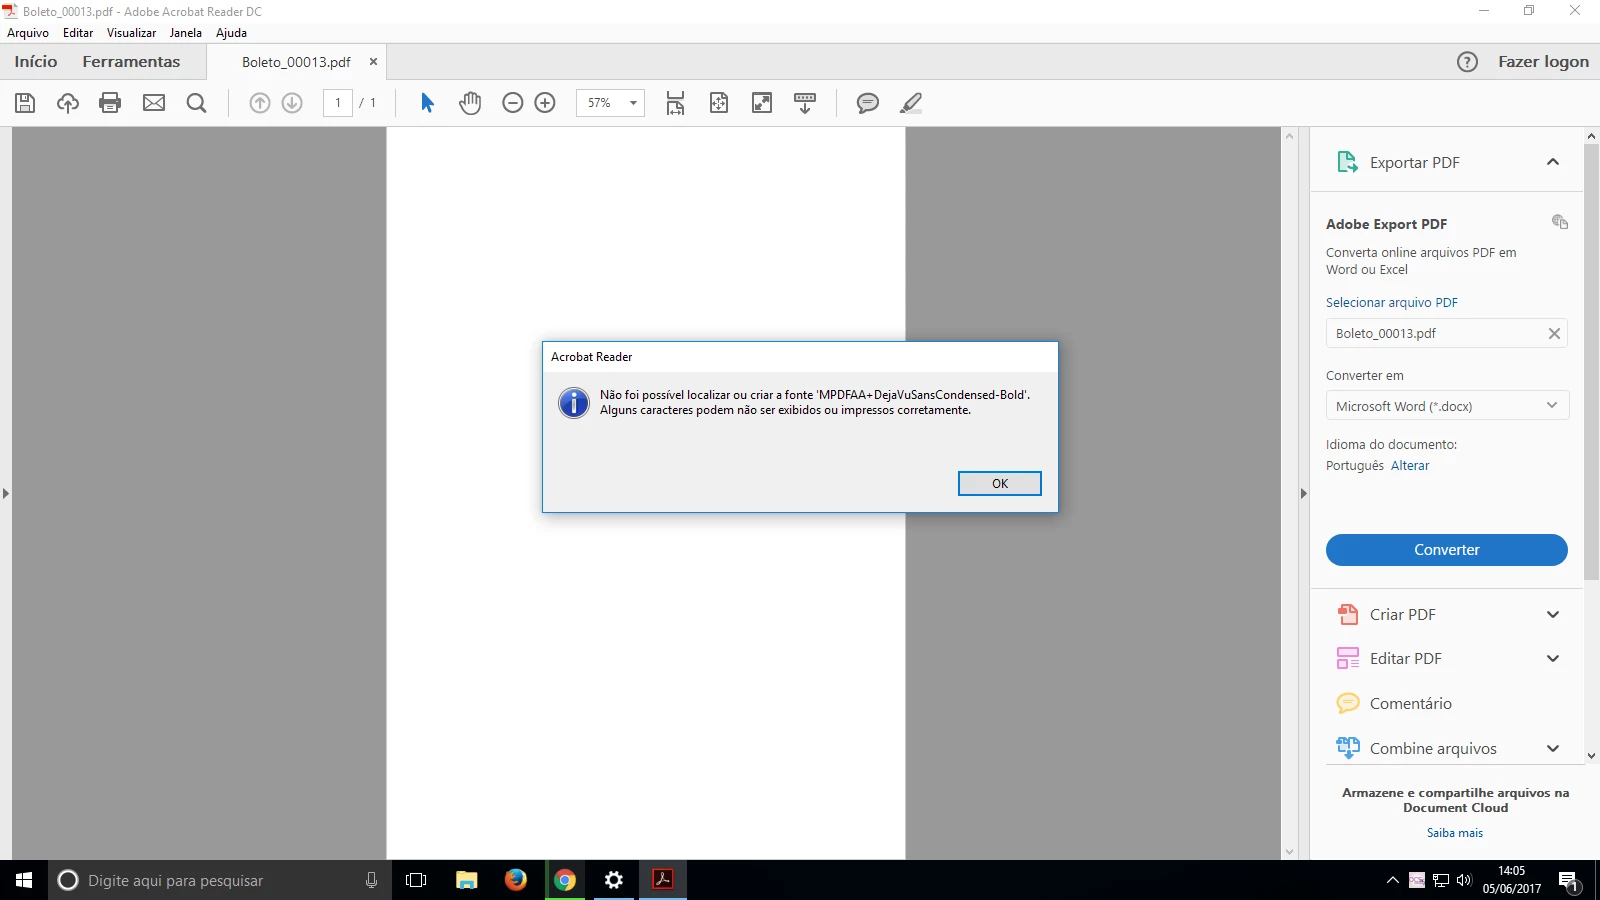The height and width of the screenshot is (900, 1600).
Task: Click the Selecionar arquivo PDF link
Action: [1392, 303]
